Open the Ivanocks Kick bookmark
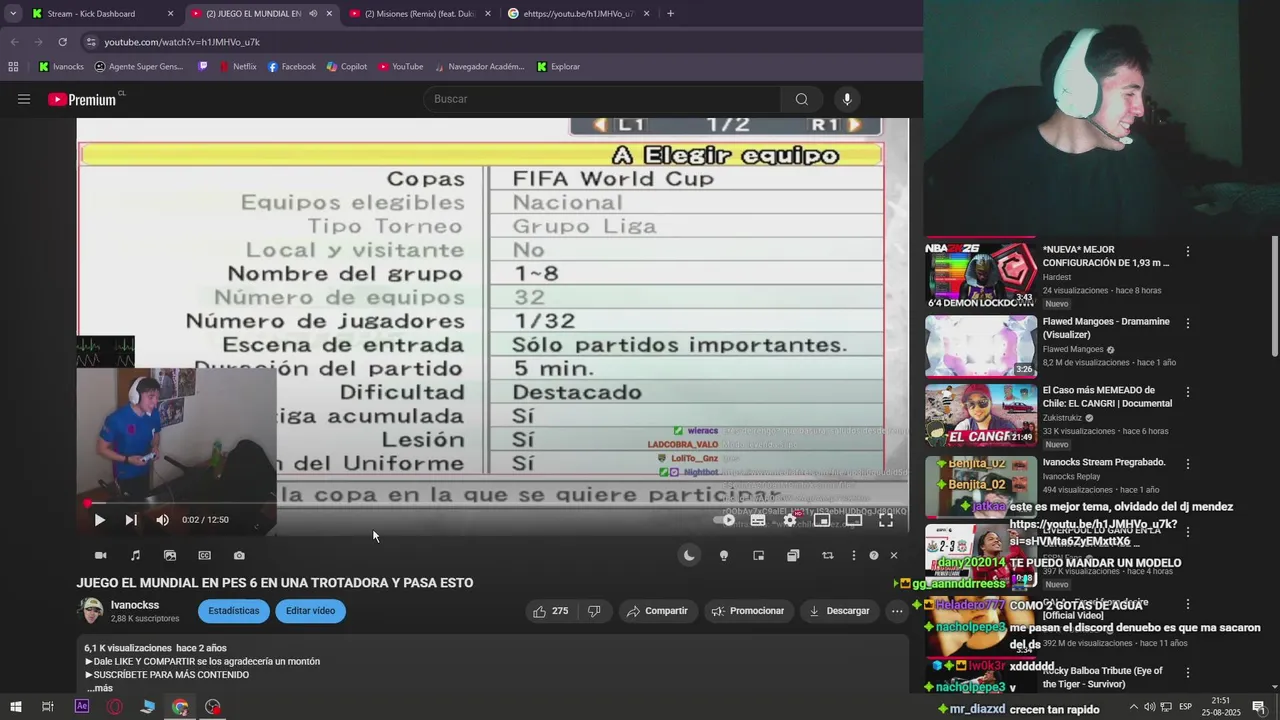This screenshot has height=720, width=1280. tap(61, 67)
